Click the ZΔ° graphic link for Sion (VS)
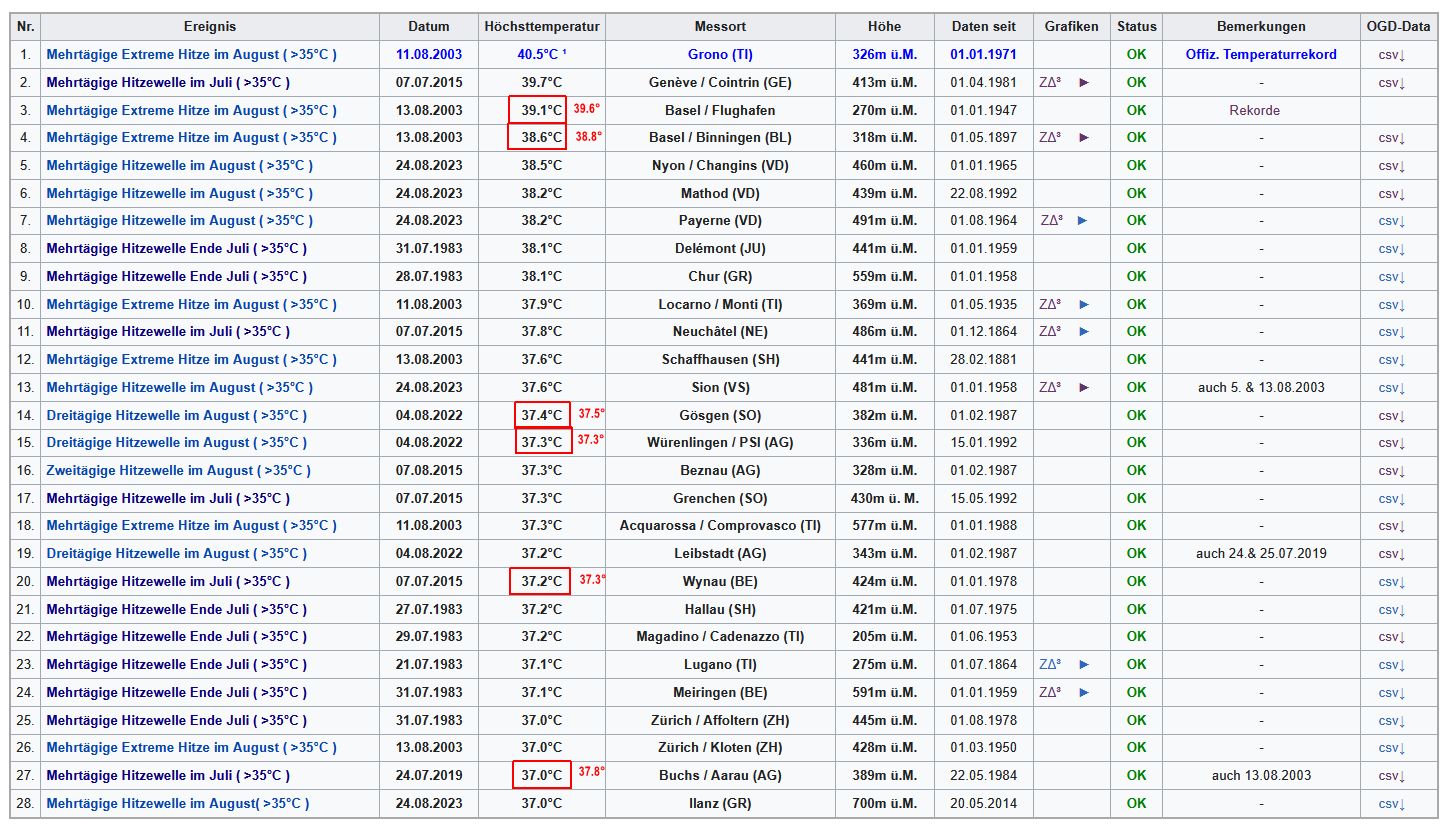Screen dimensions: 1456x827 tap(1050, 387)
